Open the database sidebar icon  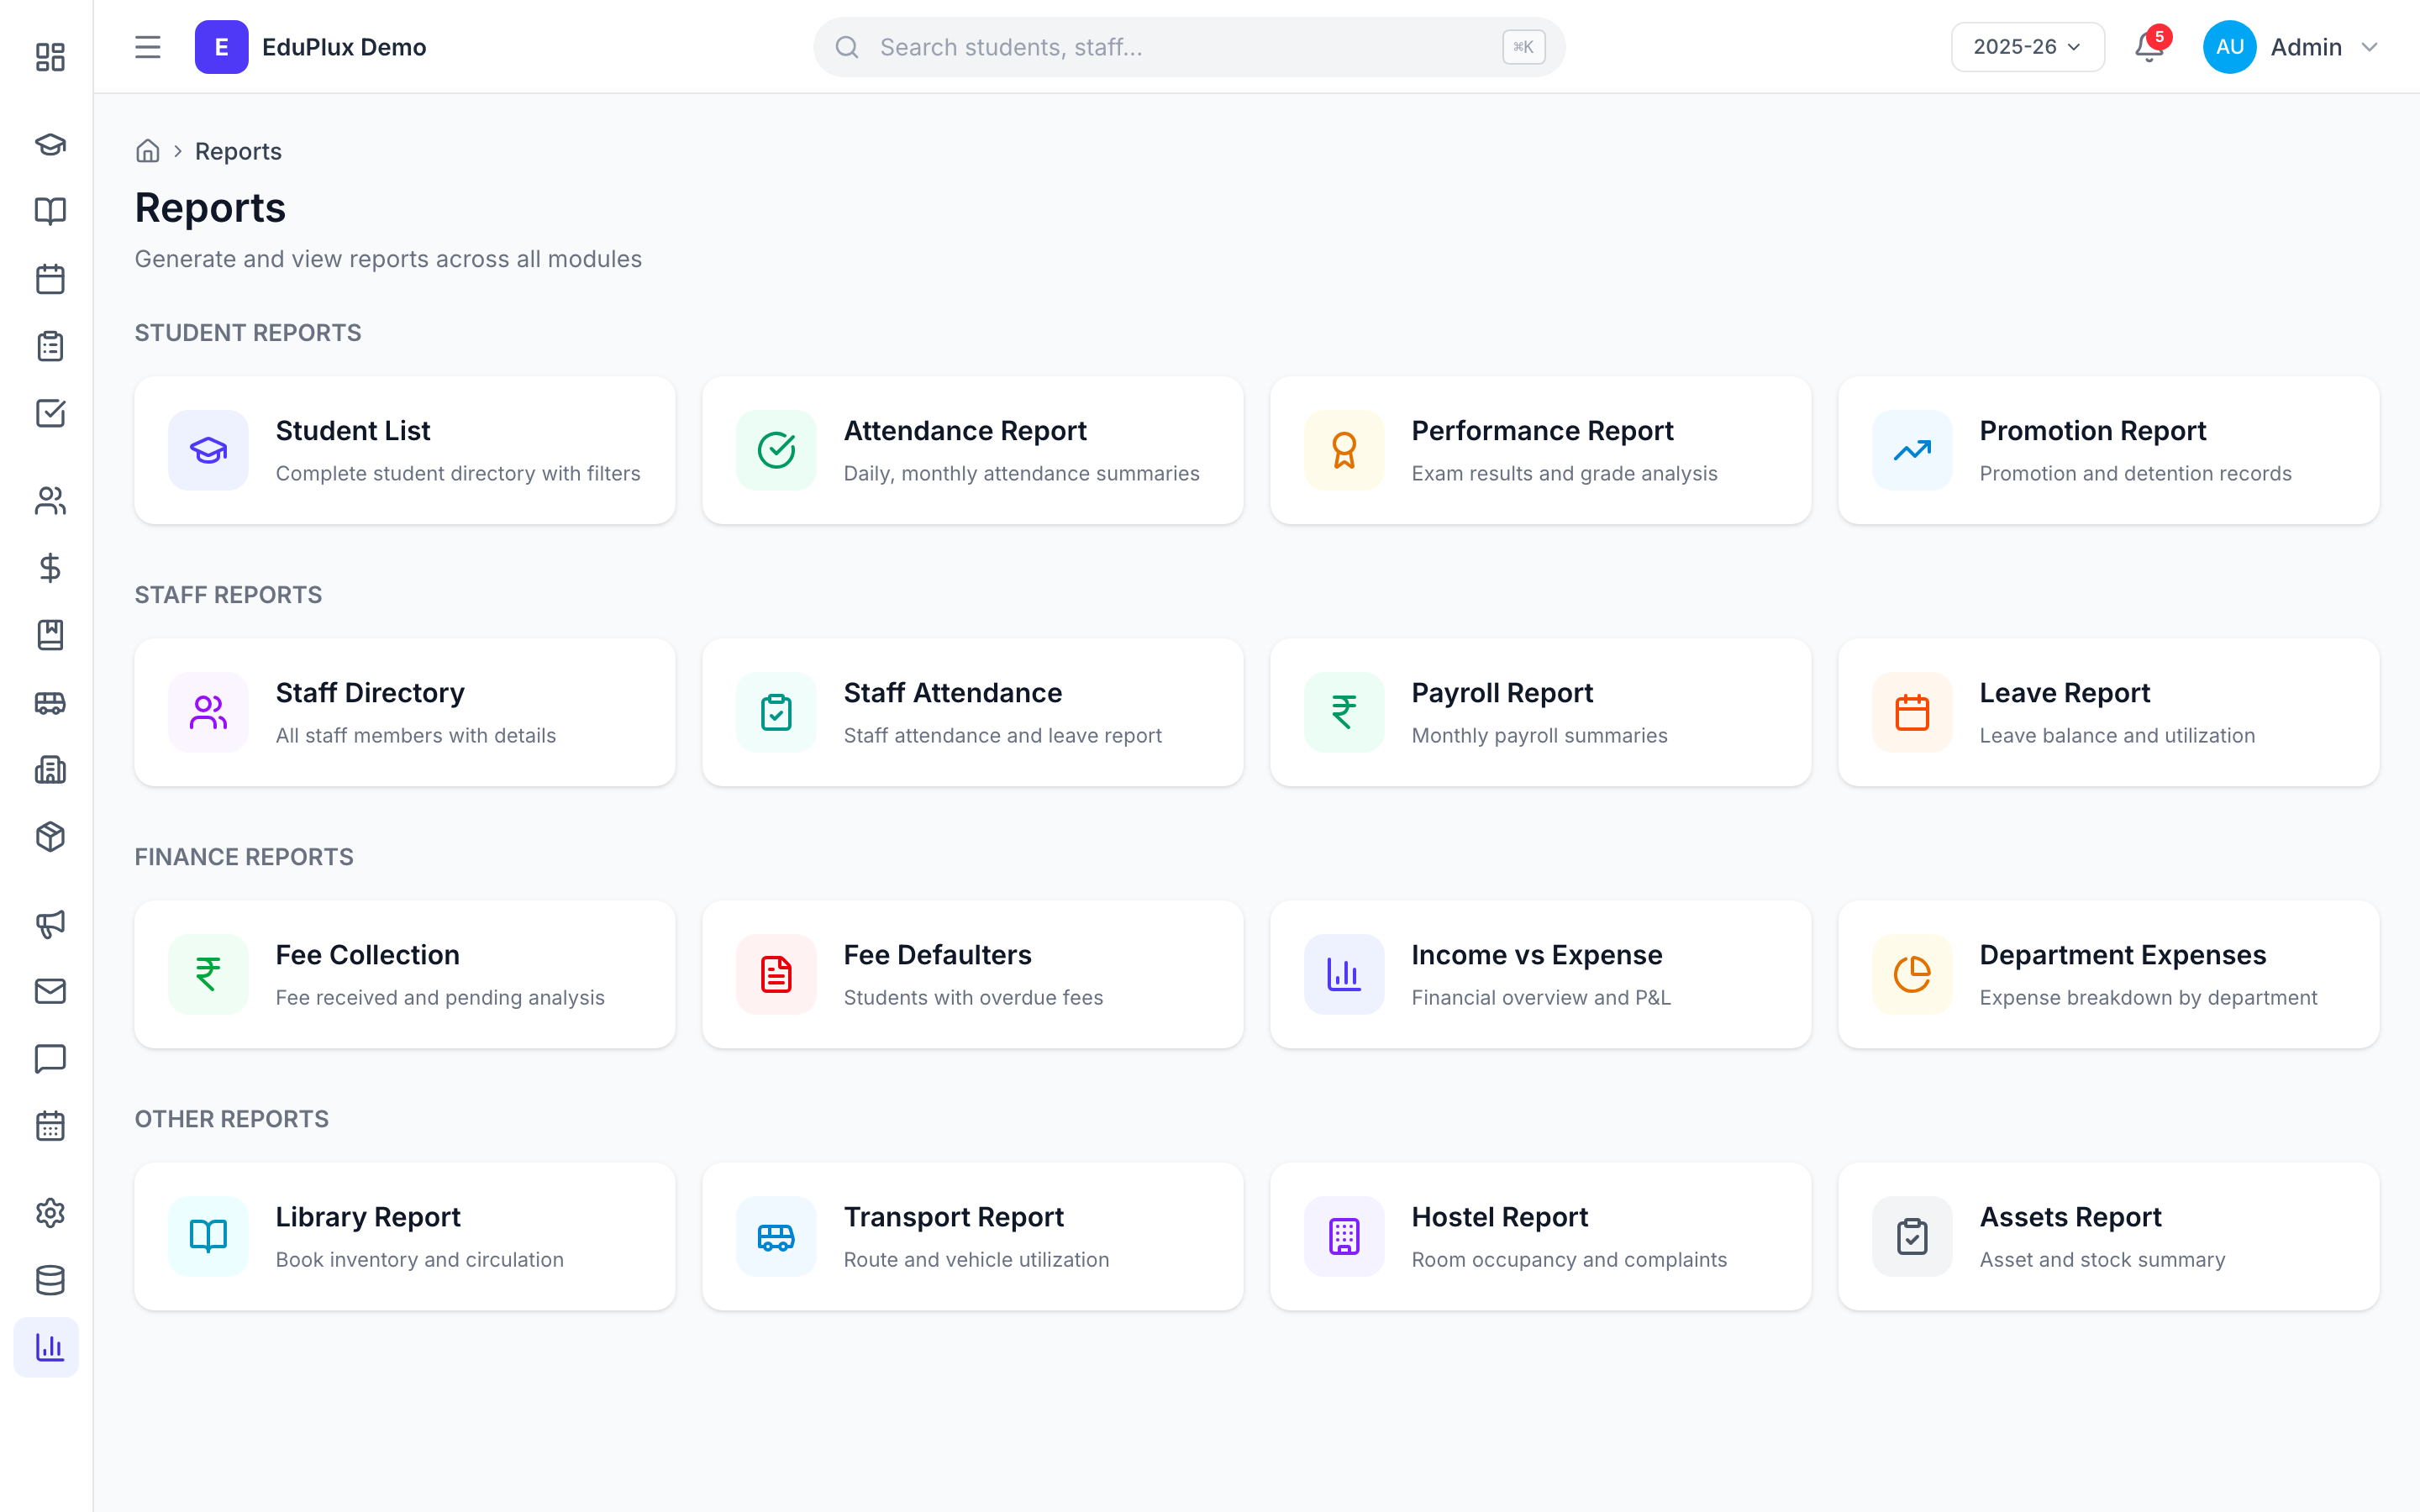pyautogui.click(x=50, y=1280)
